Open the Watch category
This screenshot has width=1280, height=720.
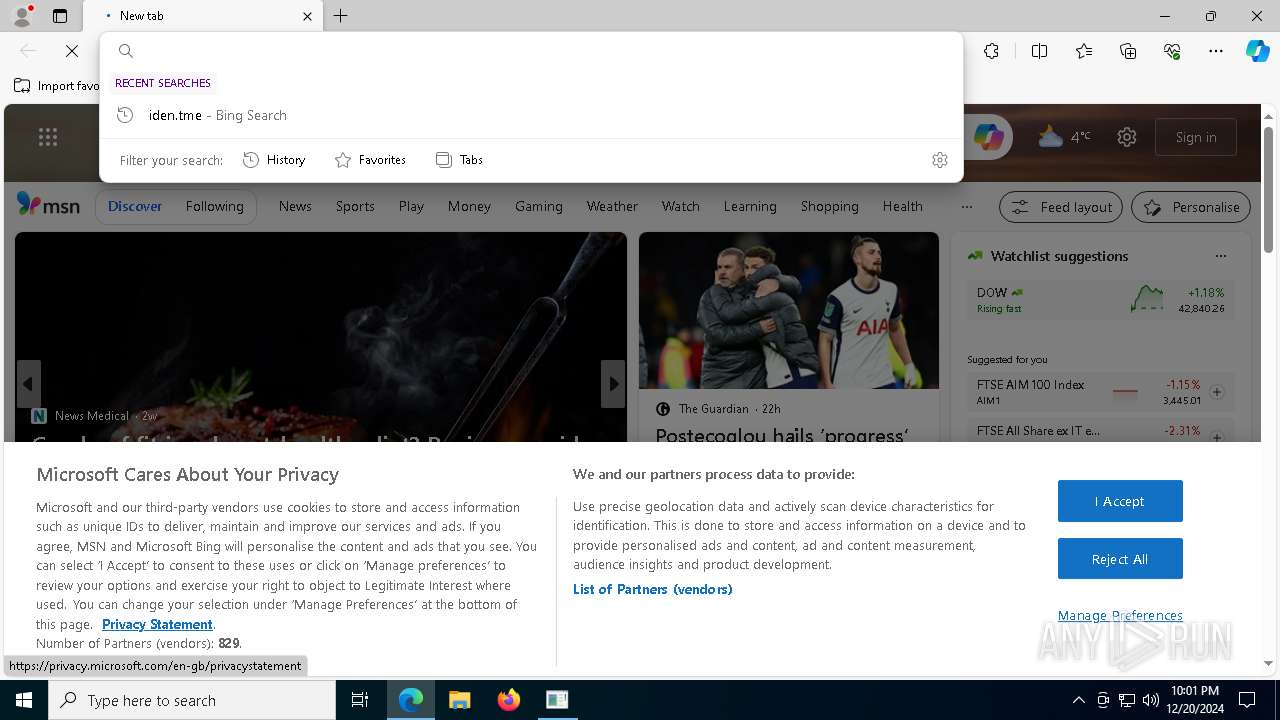[x=680, y=206]
